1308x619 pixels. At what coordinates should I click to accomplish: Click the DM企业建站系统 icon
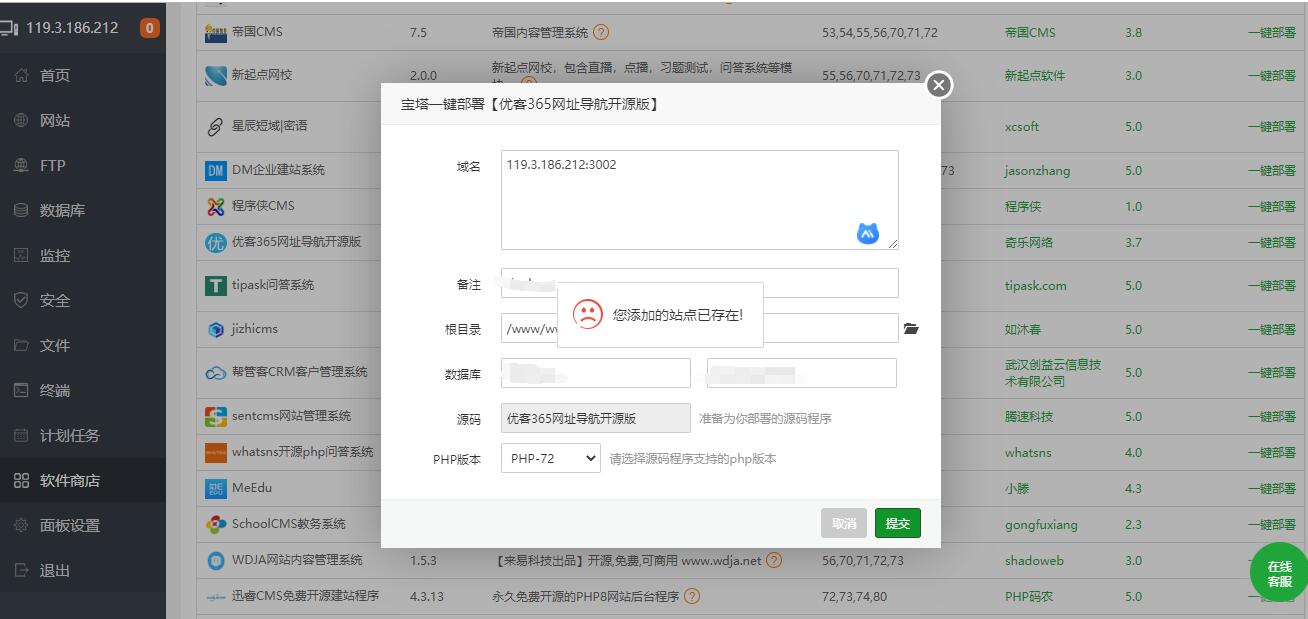[x=215, y=170]
